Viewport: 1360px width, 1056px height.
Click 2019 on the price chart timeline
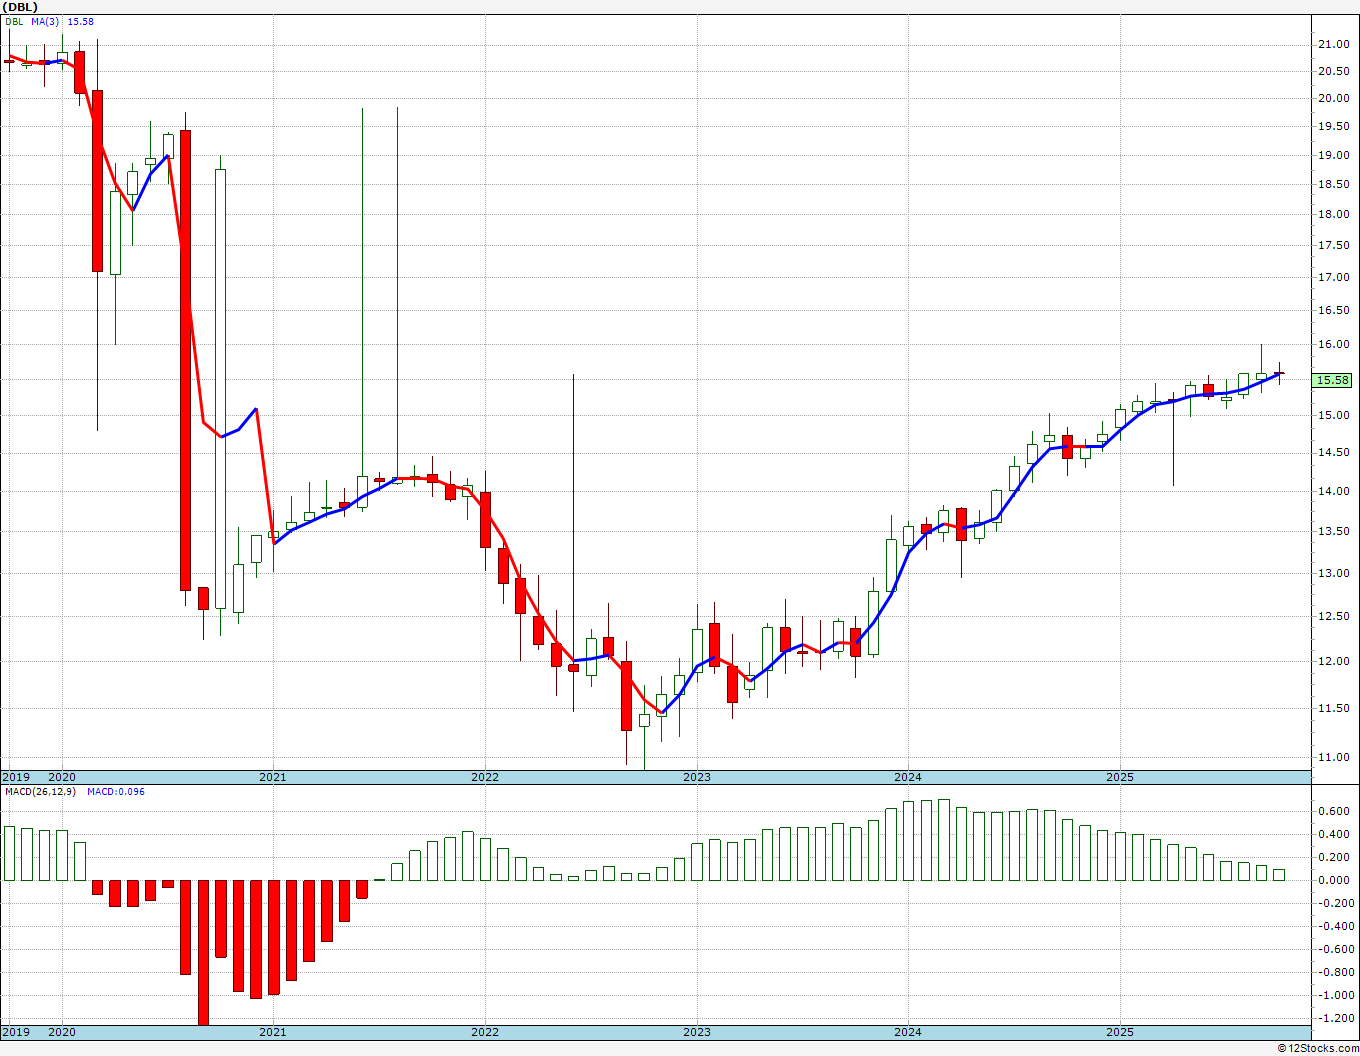(x=16, y=777)
